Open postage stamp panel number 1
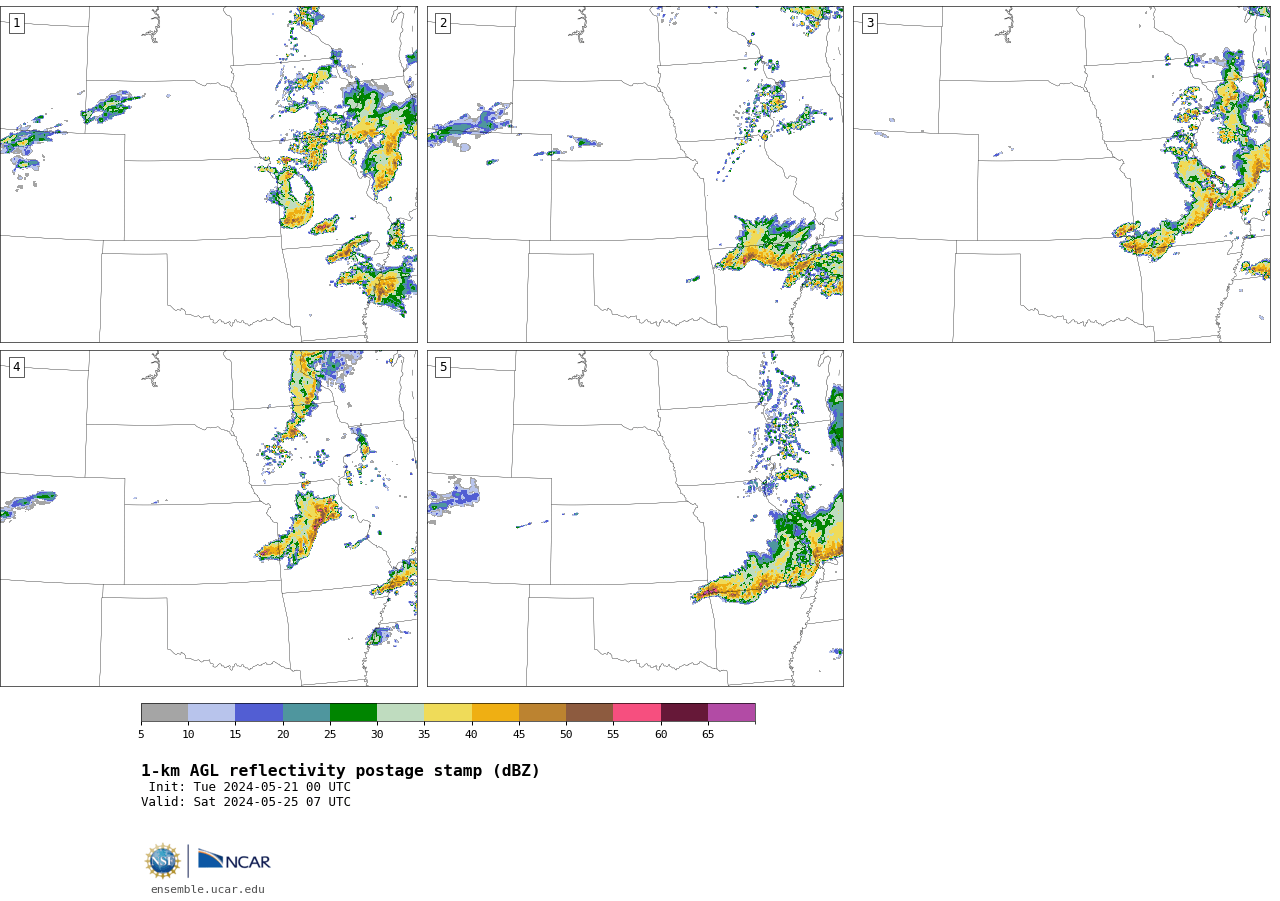This screenshot has height=901, width=1280. tap(209, 175)
